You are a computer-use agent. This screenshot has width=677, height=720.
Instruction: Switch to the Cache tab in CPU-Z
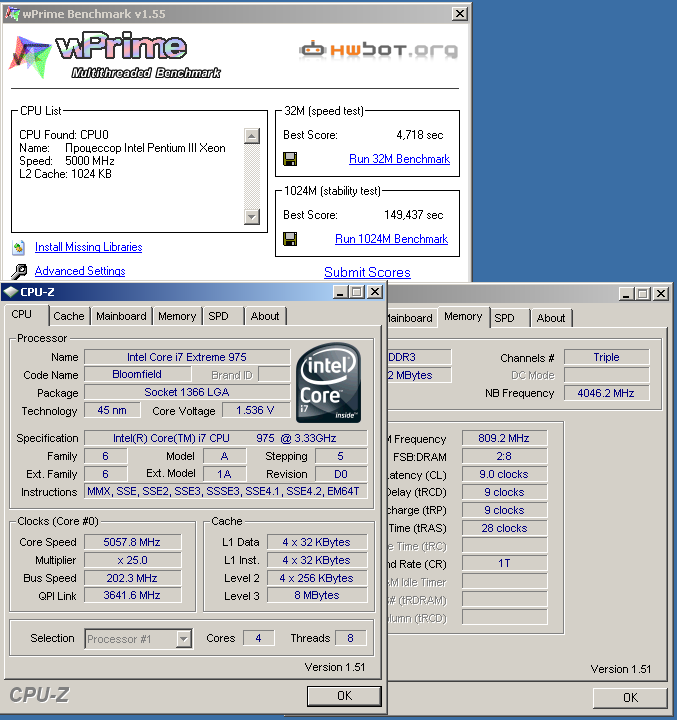[x=69, y=316]
